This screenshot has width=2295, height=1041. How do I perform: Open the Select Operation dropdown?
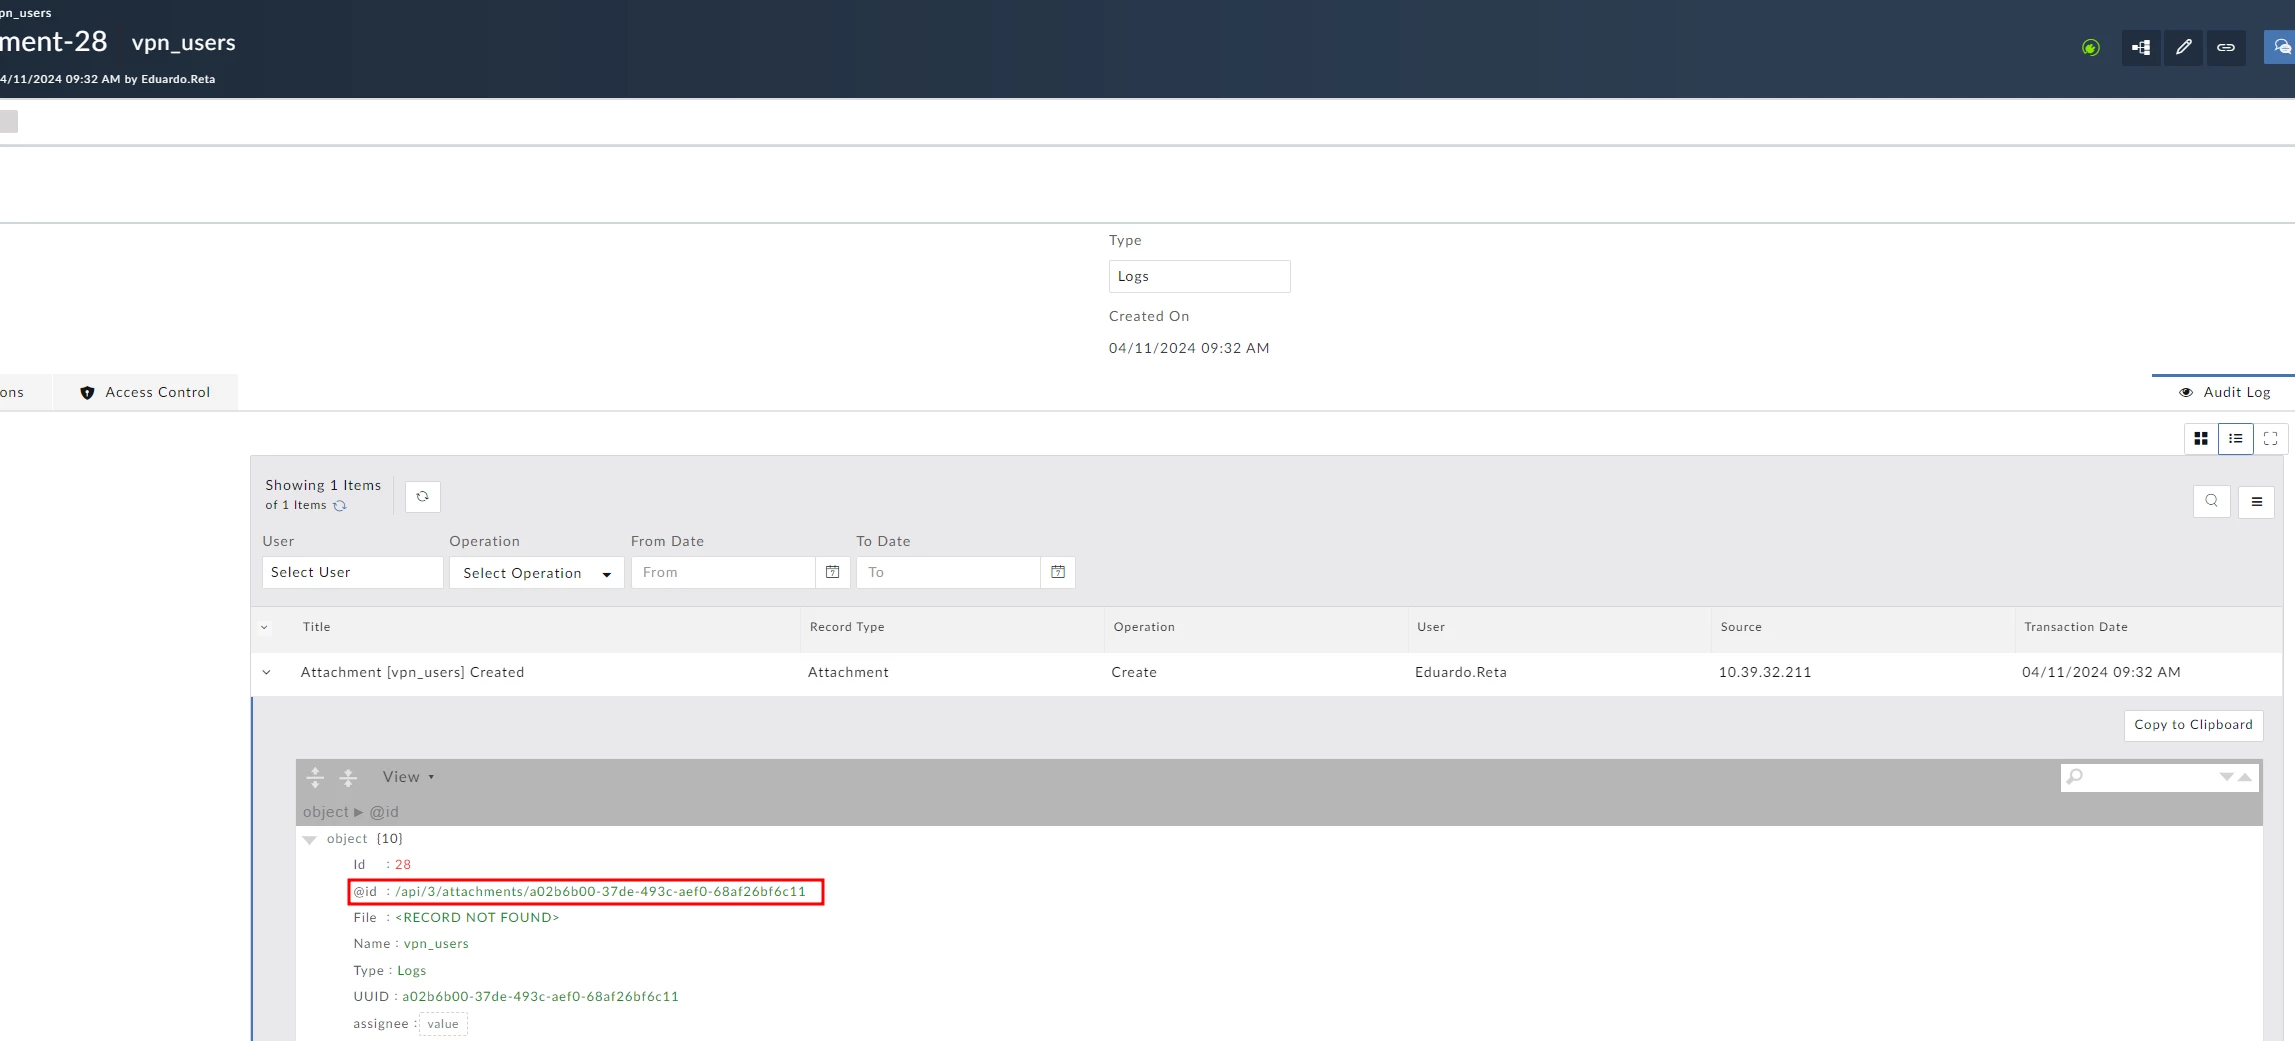536,572
